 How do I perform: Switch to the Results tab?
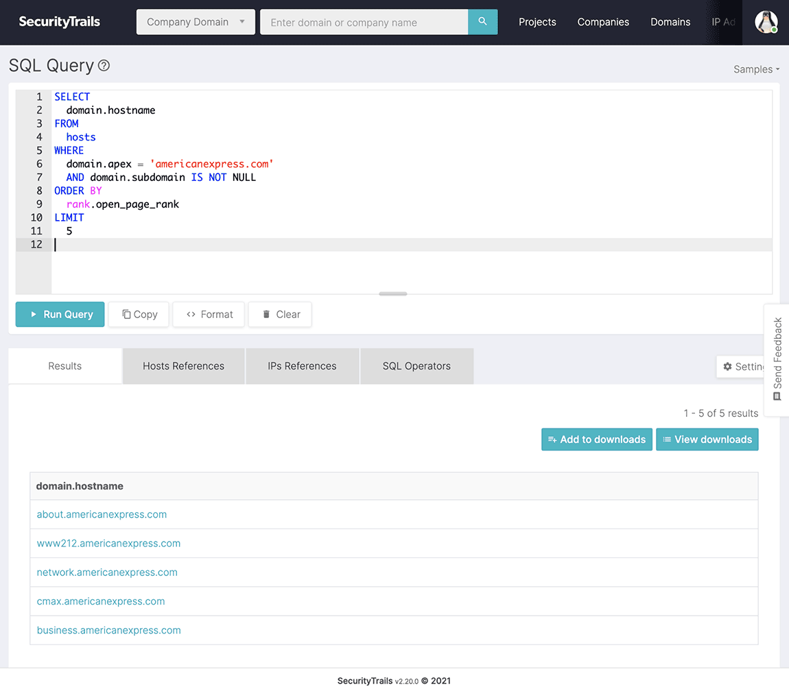(x=65, y=366)
